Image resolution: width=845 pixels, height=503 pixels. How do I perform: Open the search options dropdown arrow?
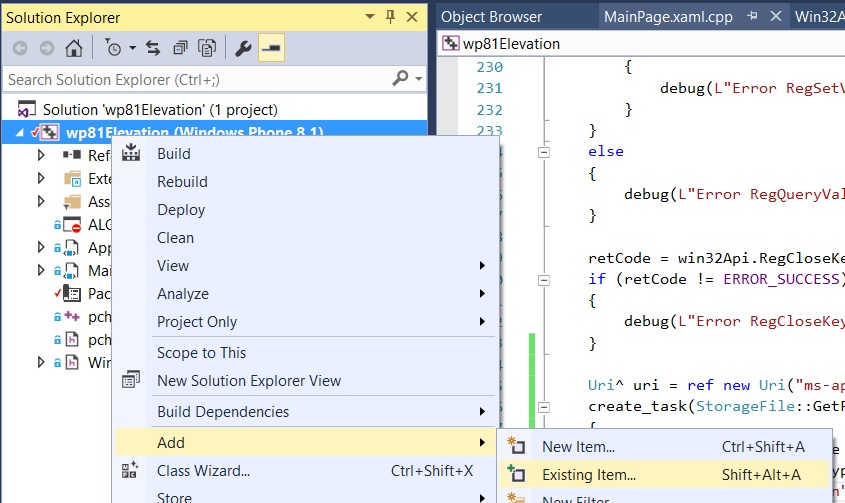[x=419, y=79]
